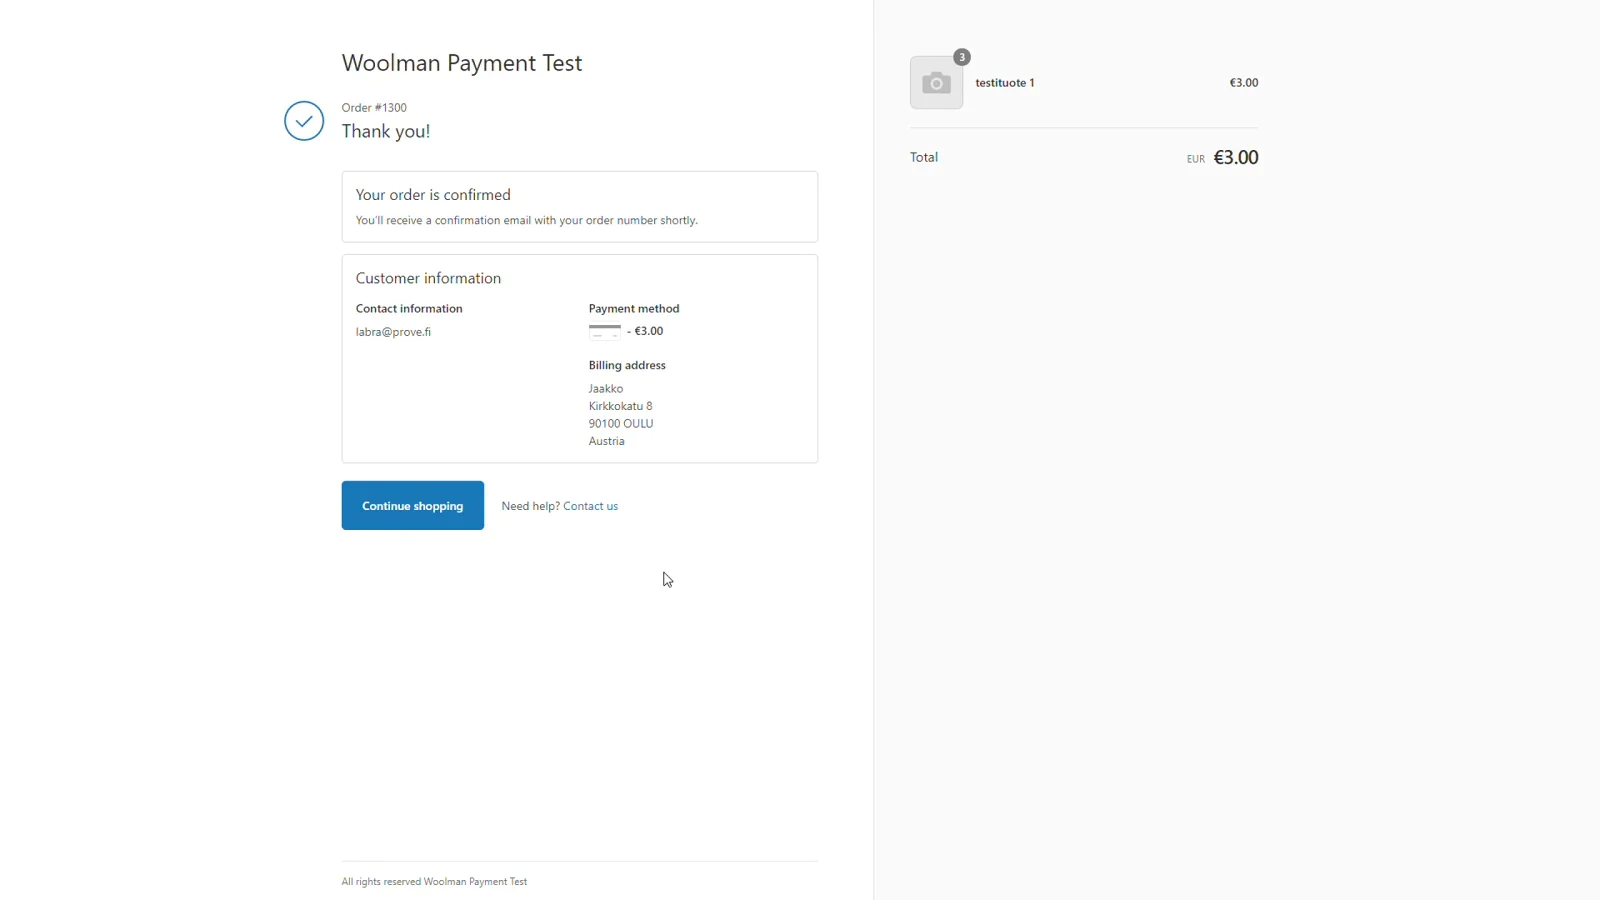Click the quantity badge showing 3
This screenshot has width=1600, height=900.
click(x=962, y=57)
